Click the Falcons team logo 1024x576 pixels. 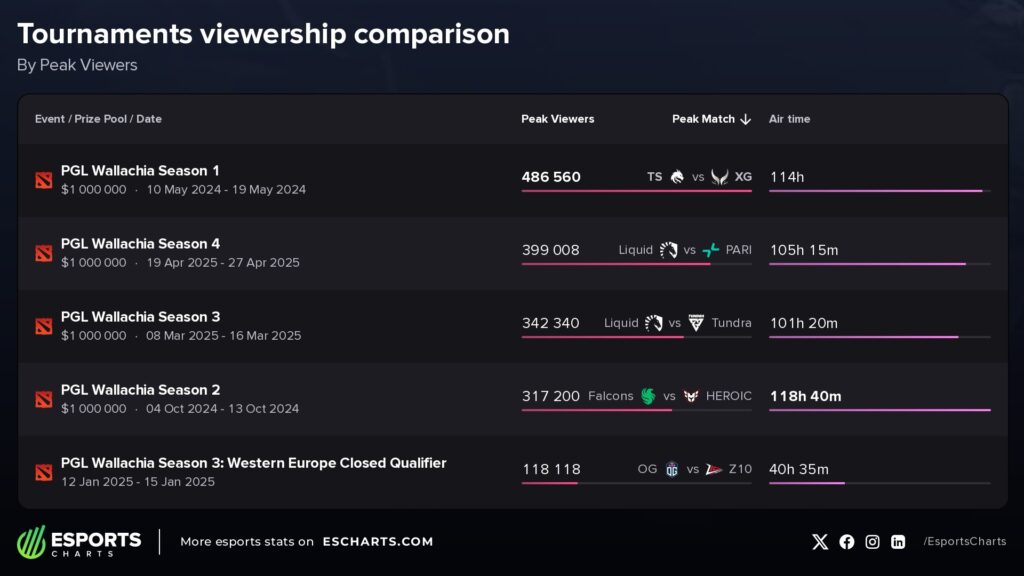(648, 396)
